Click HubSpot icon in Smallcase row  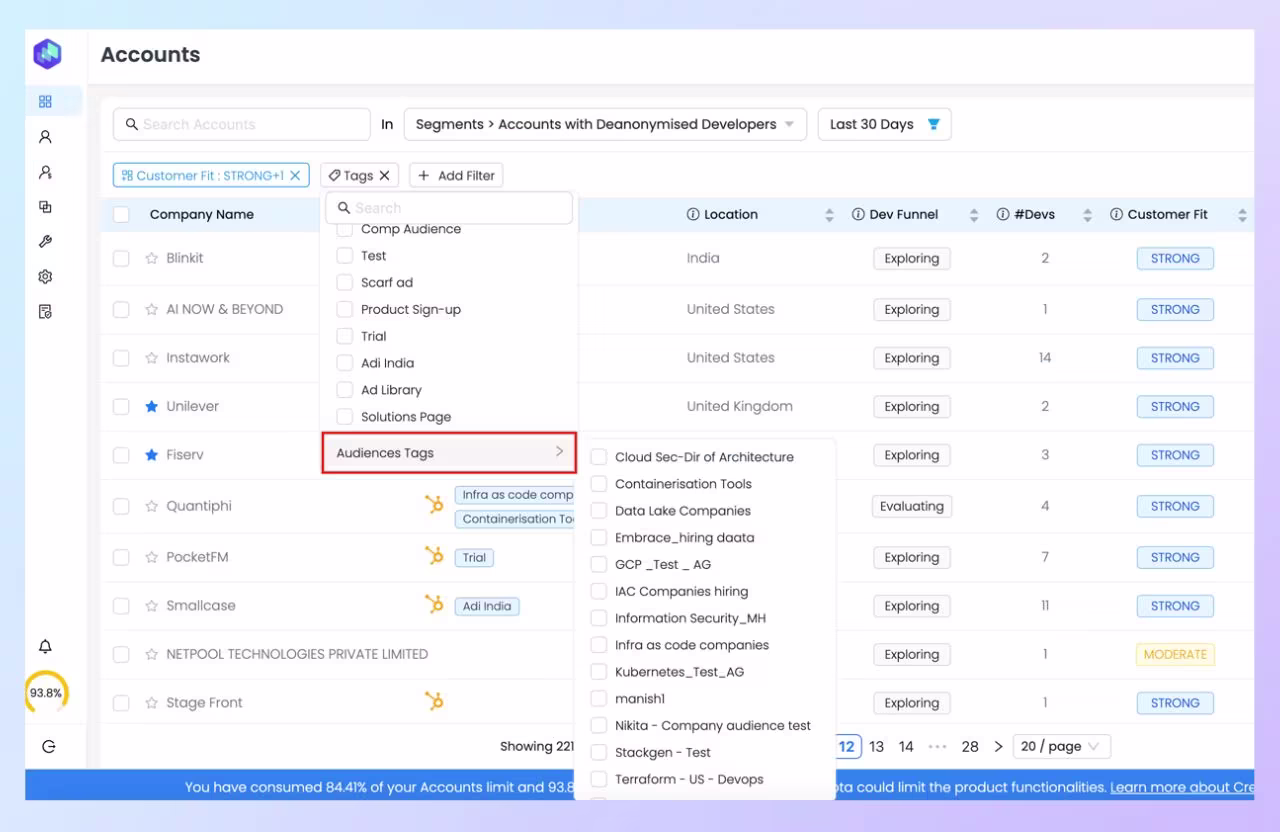tap(434, 605)
